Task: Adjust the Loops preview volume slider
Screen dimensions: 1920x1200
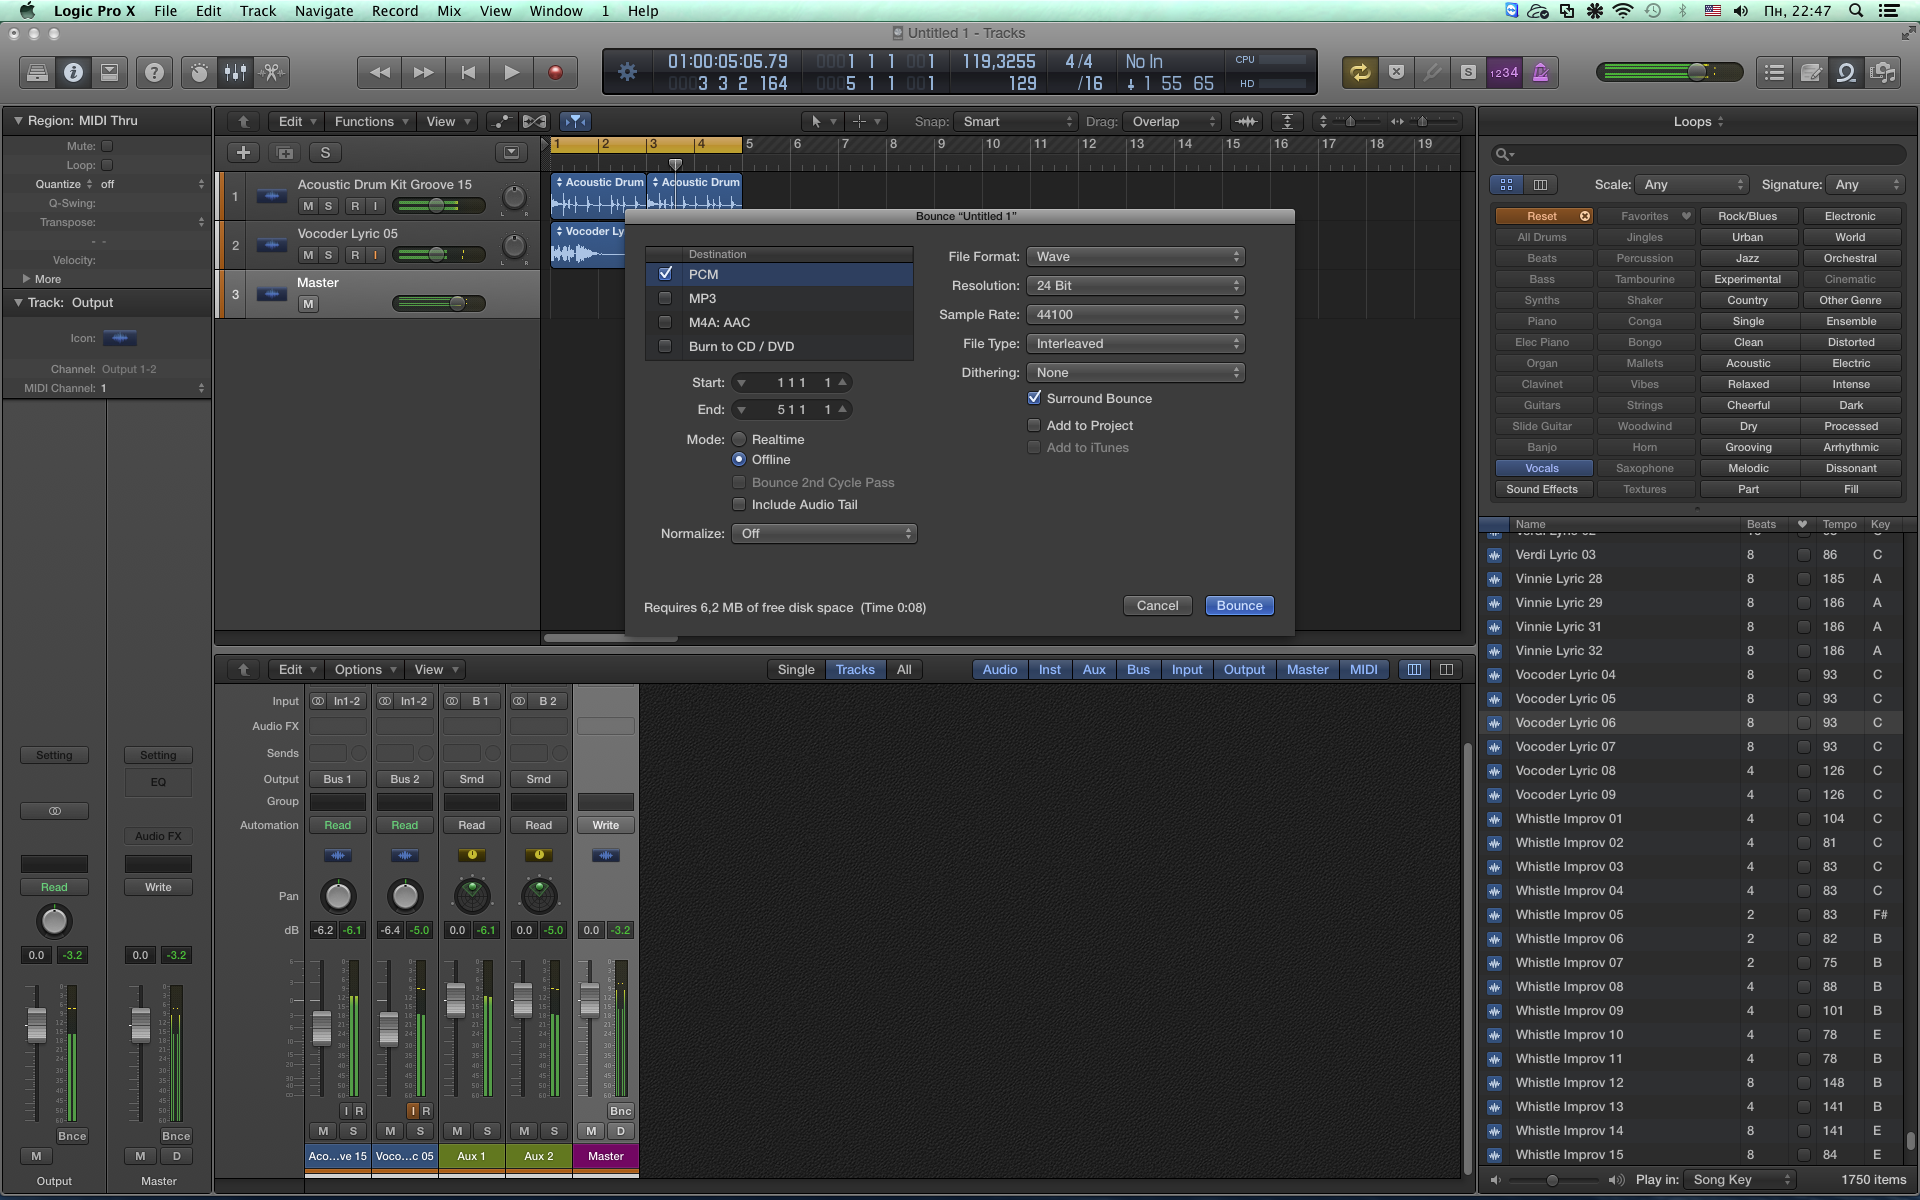Action: (x=1553, y=1180)
